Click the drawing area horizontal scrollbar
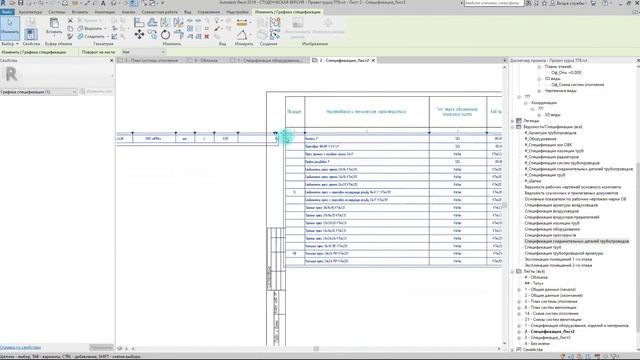640x360 pixels. tap(316, 349)
